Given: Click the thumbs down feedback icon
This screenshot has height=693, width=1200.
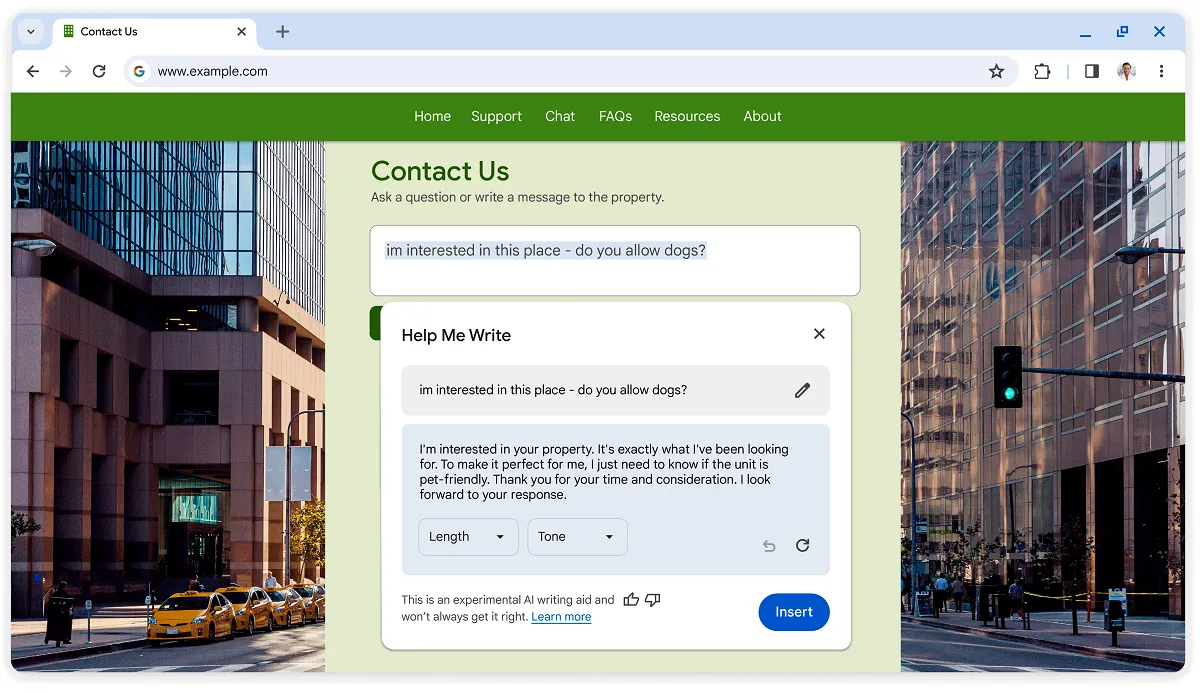Looking at the screenshot, I should (653, 600).
